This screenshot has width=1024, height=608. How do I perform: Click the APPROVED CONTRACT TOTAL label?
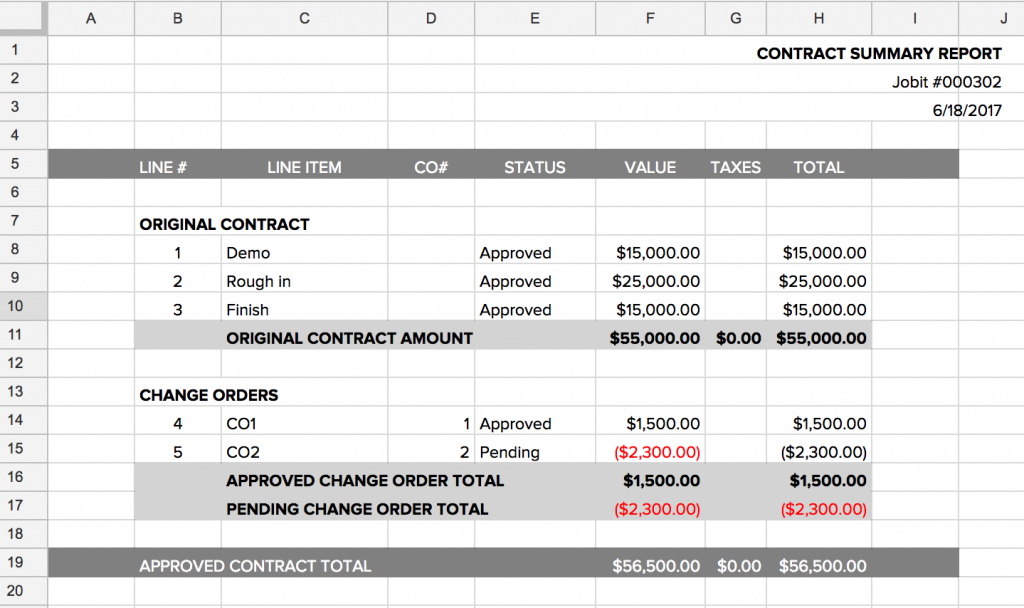click(255, 566)
